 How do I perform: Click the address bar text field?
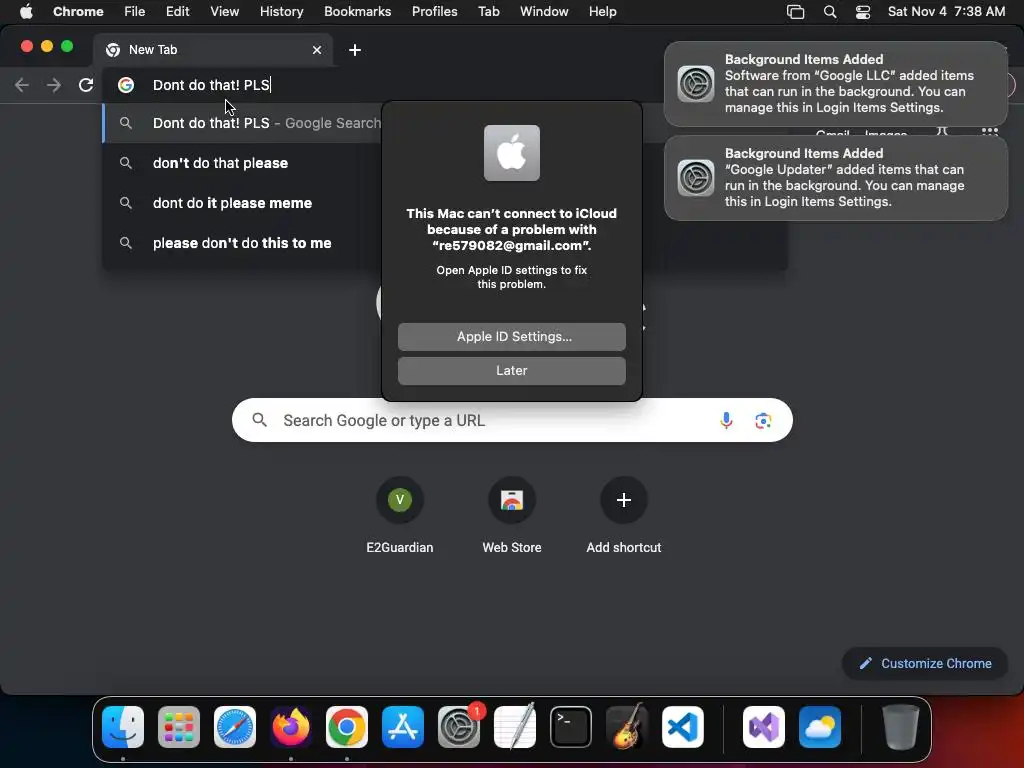click(385, 85)
